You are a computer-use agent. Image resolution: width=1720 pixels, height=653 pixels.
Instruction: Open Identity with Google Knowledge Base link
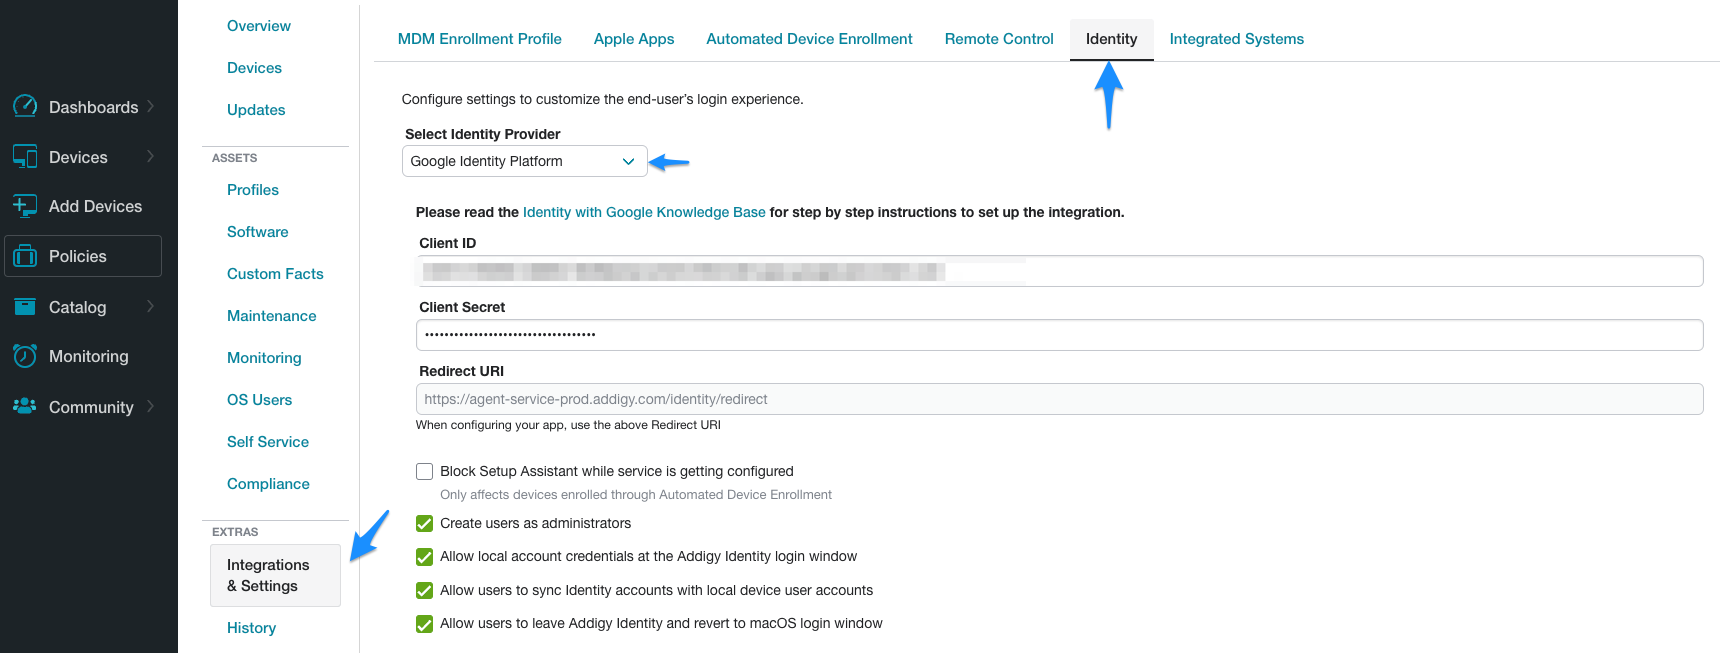644,212
